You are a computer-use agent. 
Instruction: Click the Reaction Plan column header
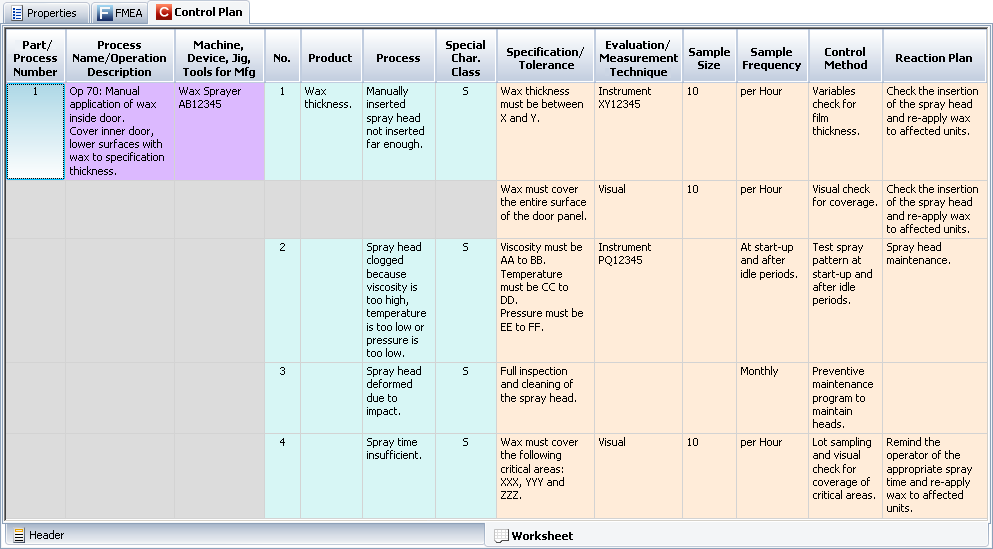933,58
